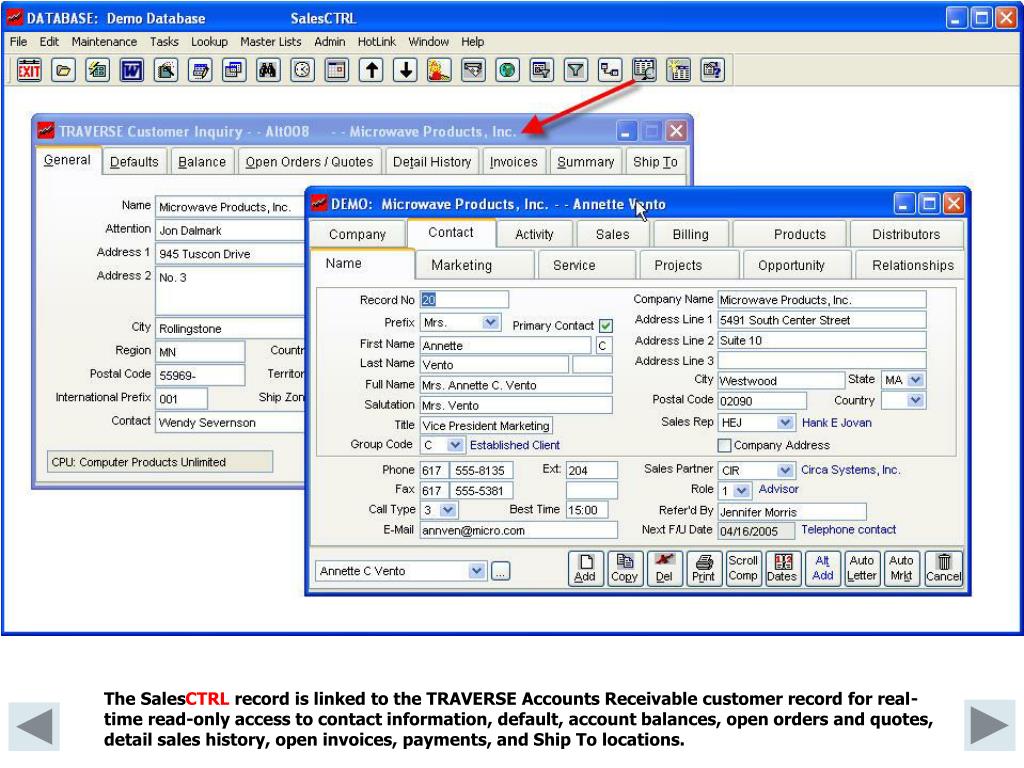Screen dimensions: 1024x768
Task: Expand the Prefix dropdown
Action: [x=490, y=322]
